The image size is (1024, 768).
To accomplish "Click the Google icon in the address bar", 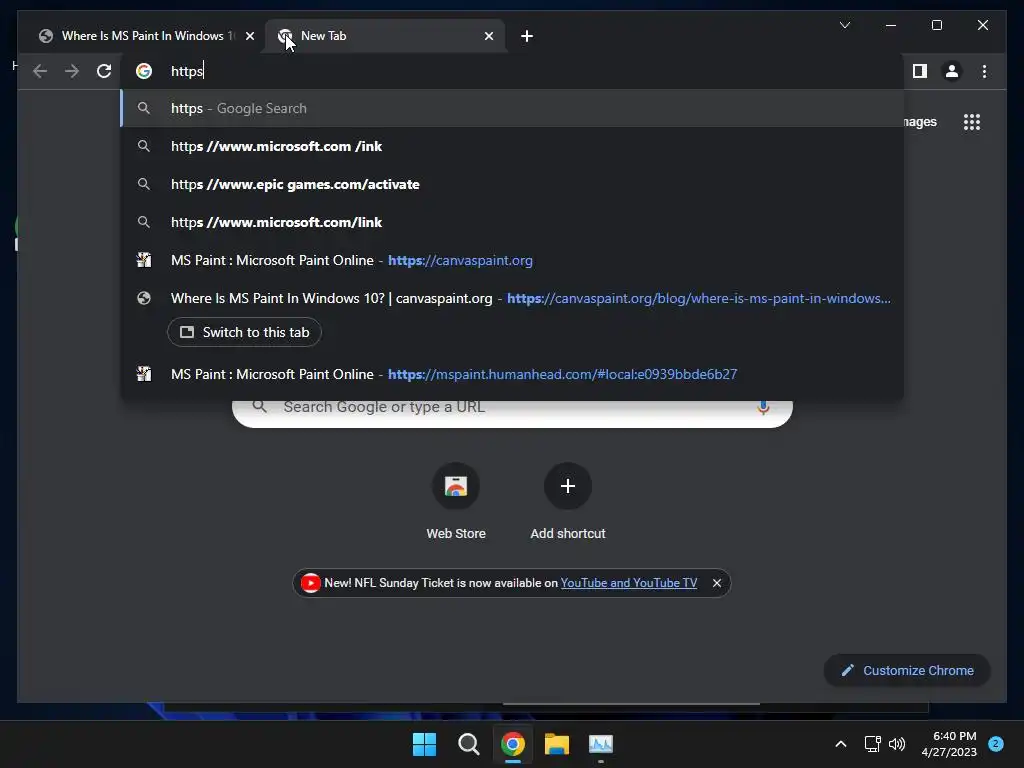I will (x=144, y=71).
